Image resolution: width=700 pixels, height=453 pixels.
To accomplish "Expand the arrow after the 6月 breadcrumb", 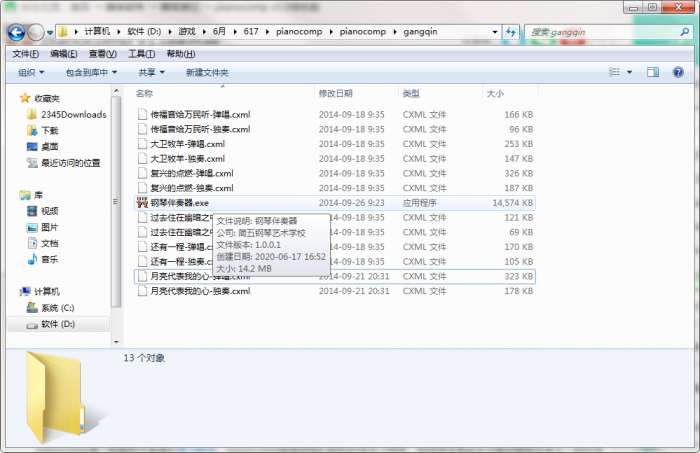I will pos(235,32).
